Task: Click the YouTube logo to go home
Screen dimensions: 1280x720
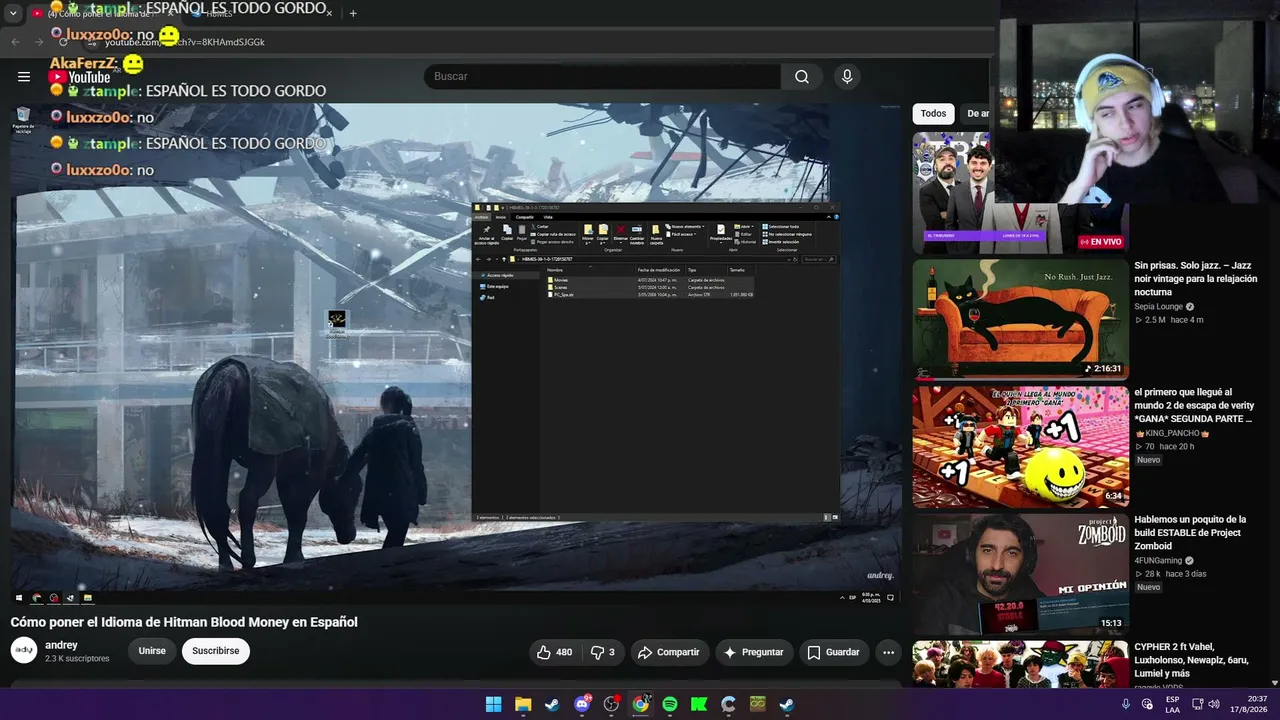Action: point(79,77)
